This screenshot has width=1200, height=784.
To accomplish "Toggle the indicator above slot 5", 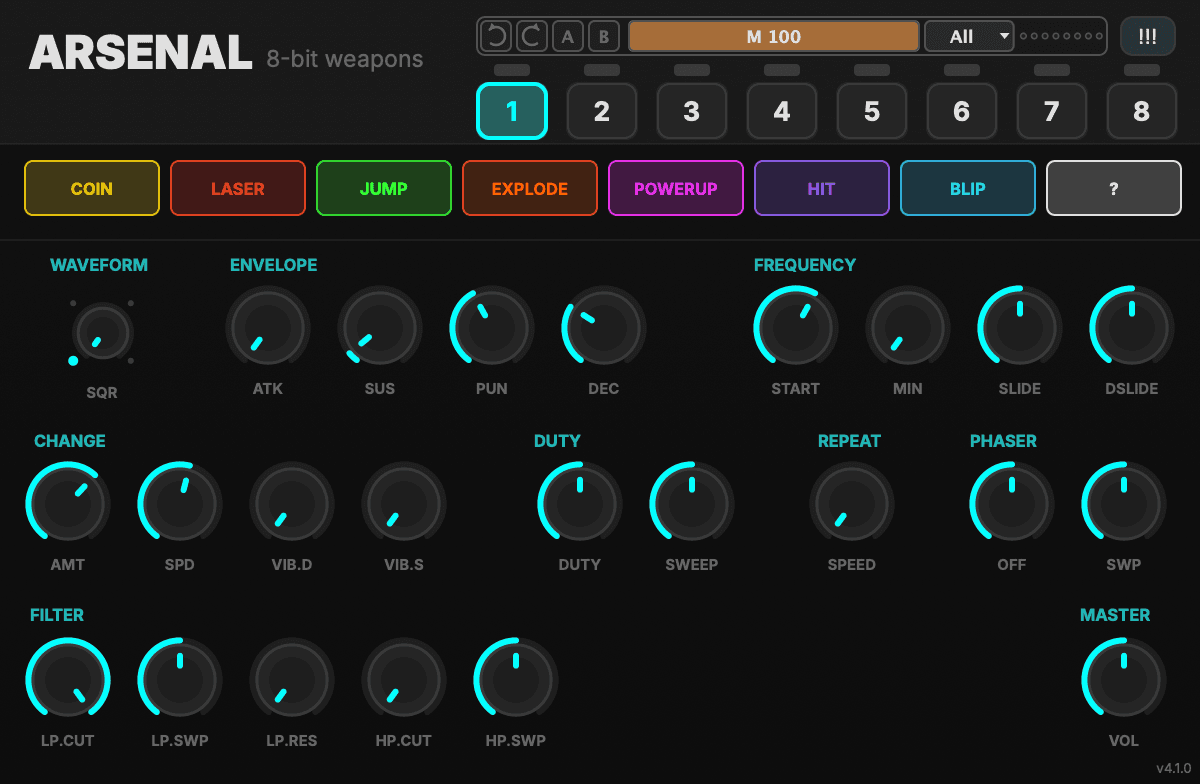I will pyautogui.click(x=872, y=70).
